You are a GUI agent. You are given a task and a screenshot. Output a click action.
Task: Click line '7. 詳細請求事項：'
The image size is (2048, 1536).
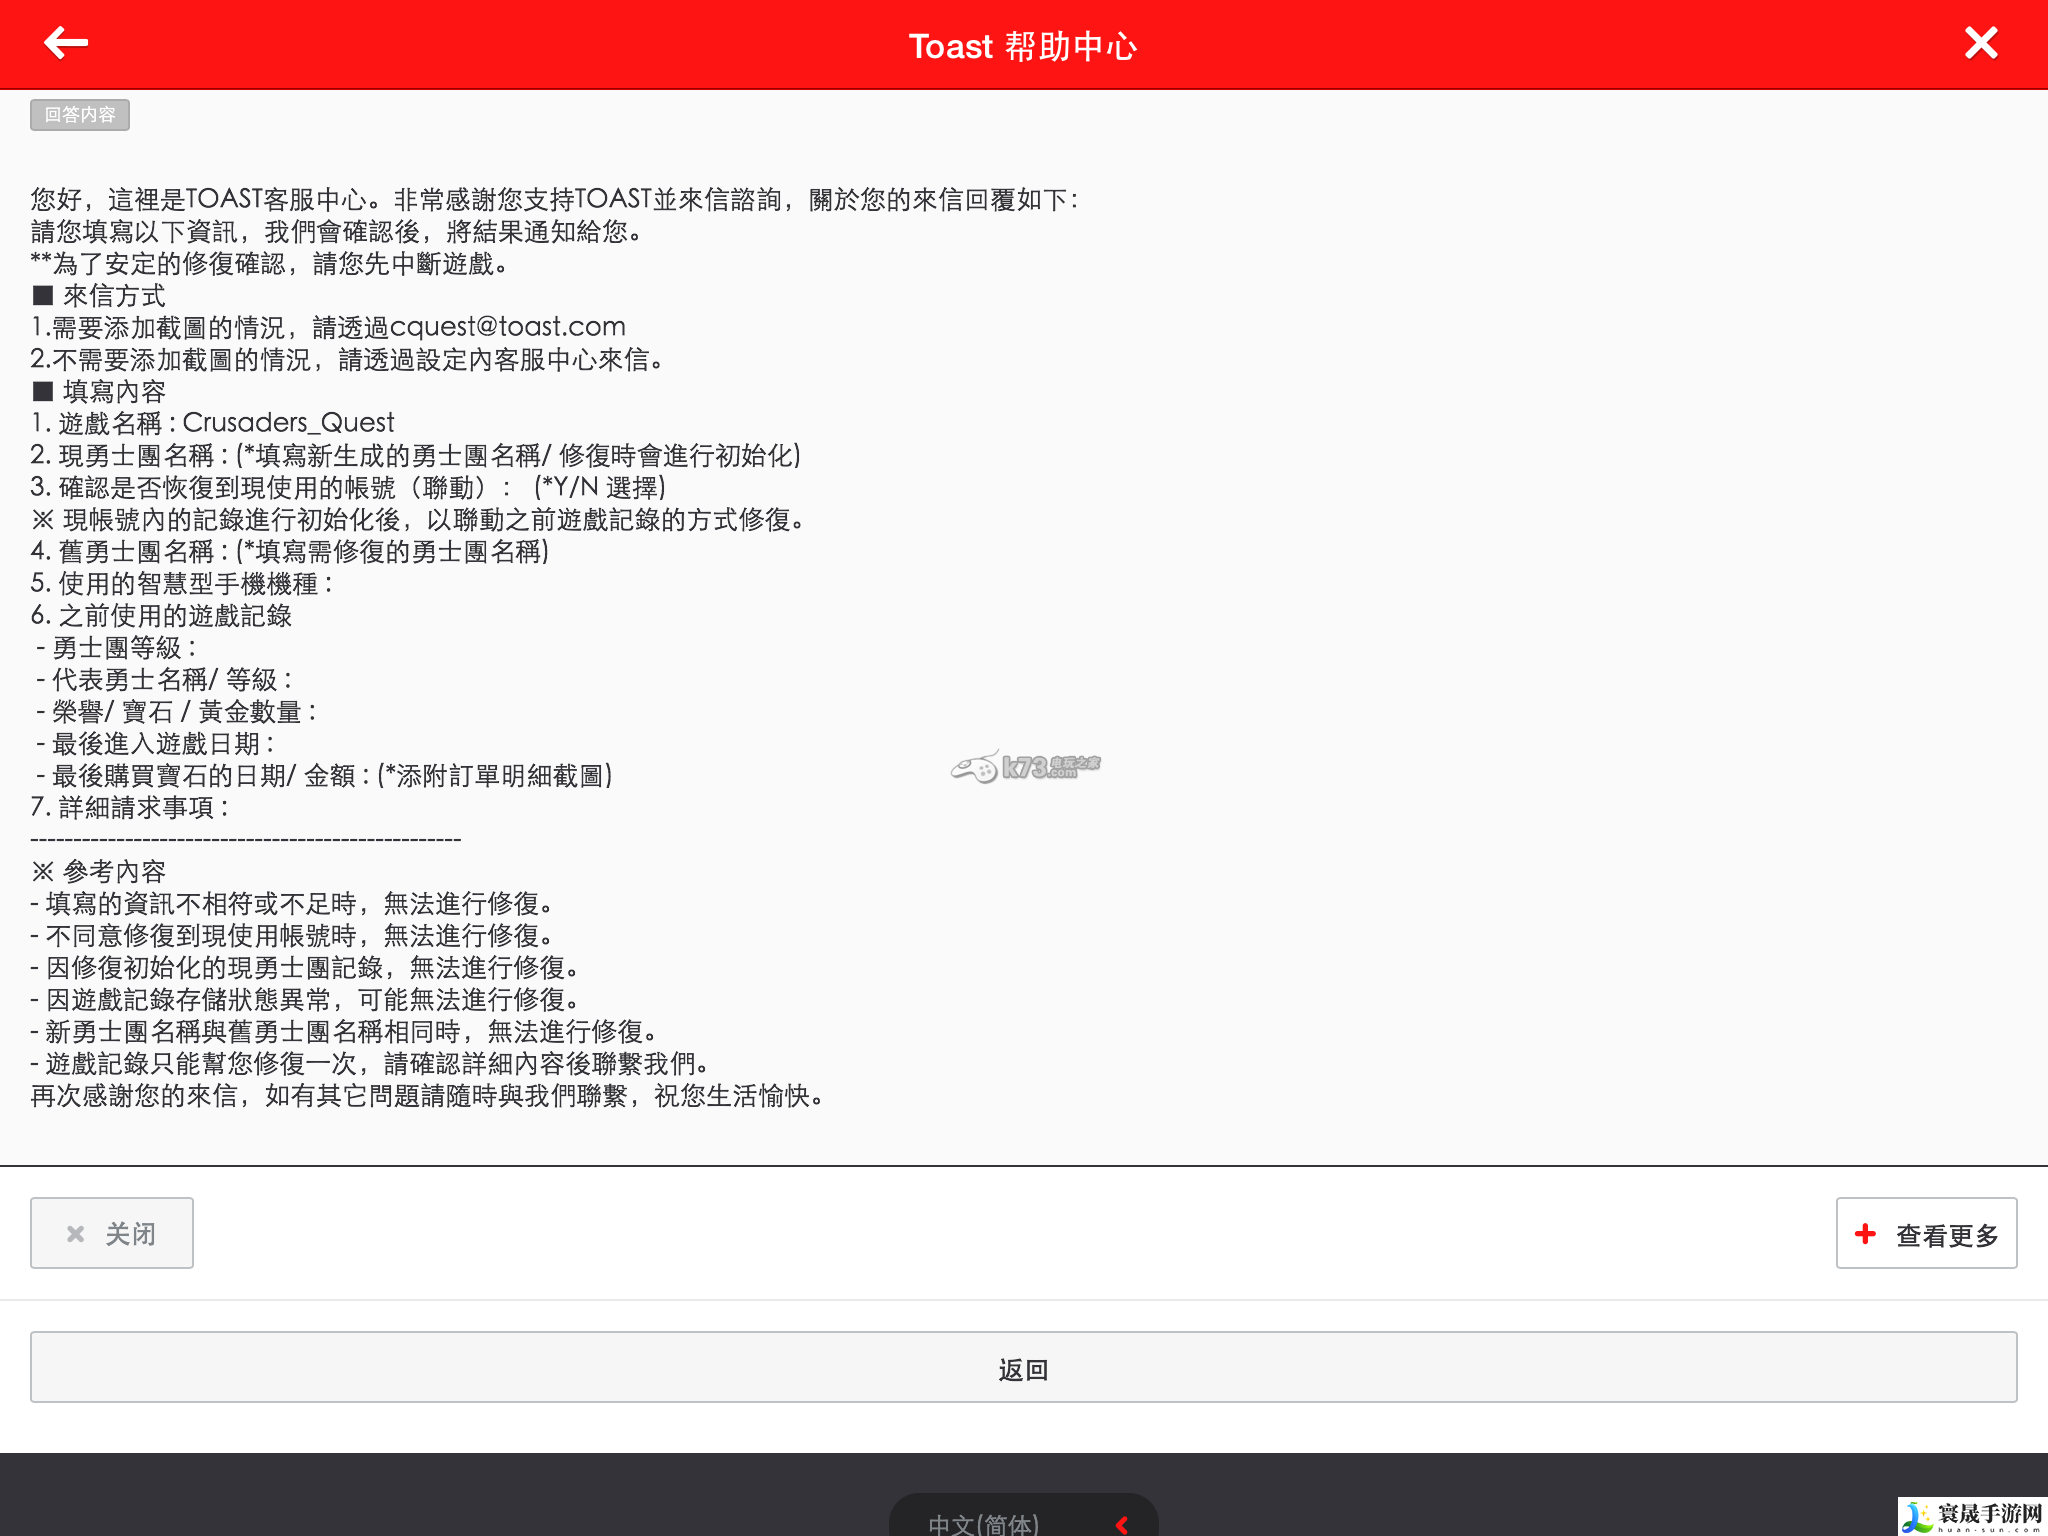(x=132, y=808)
